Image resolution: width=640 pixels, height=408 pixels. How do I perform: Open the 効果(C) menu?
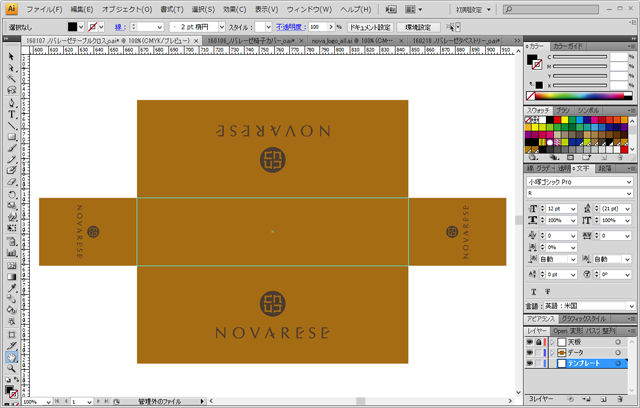tap(234, 9)
